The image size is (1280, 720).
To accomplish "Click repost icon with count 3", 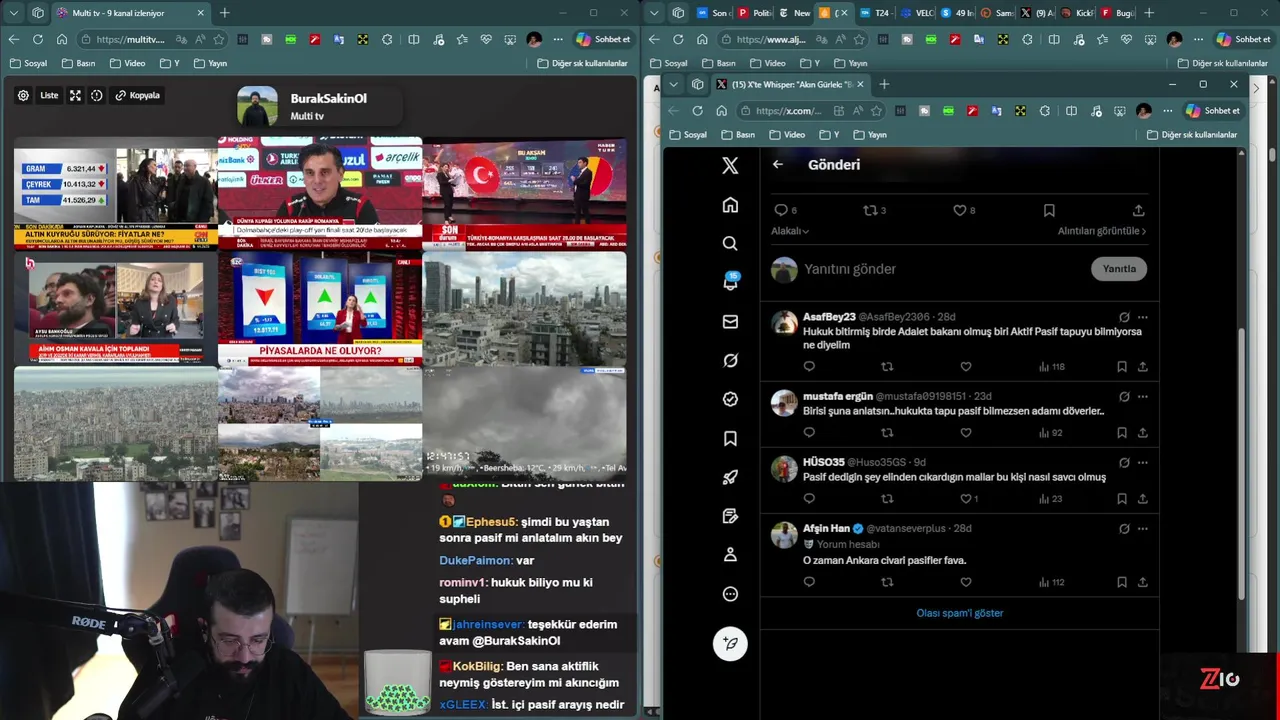I will coord(874,210).
